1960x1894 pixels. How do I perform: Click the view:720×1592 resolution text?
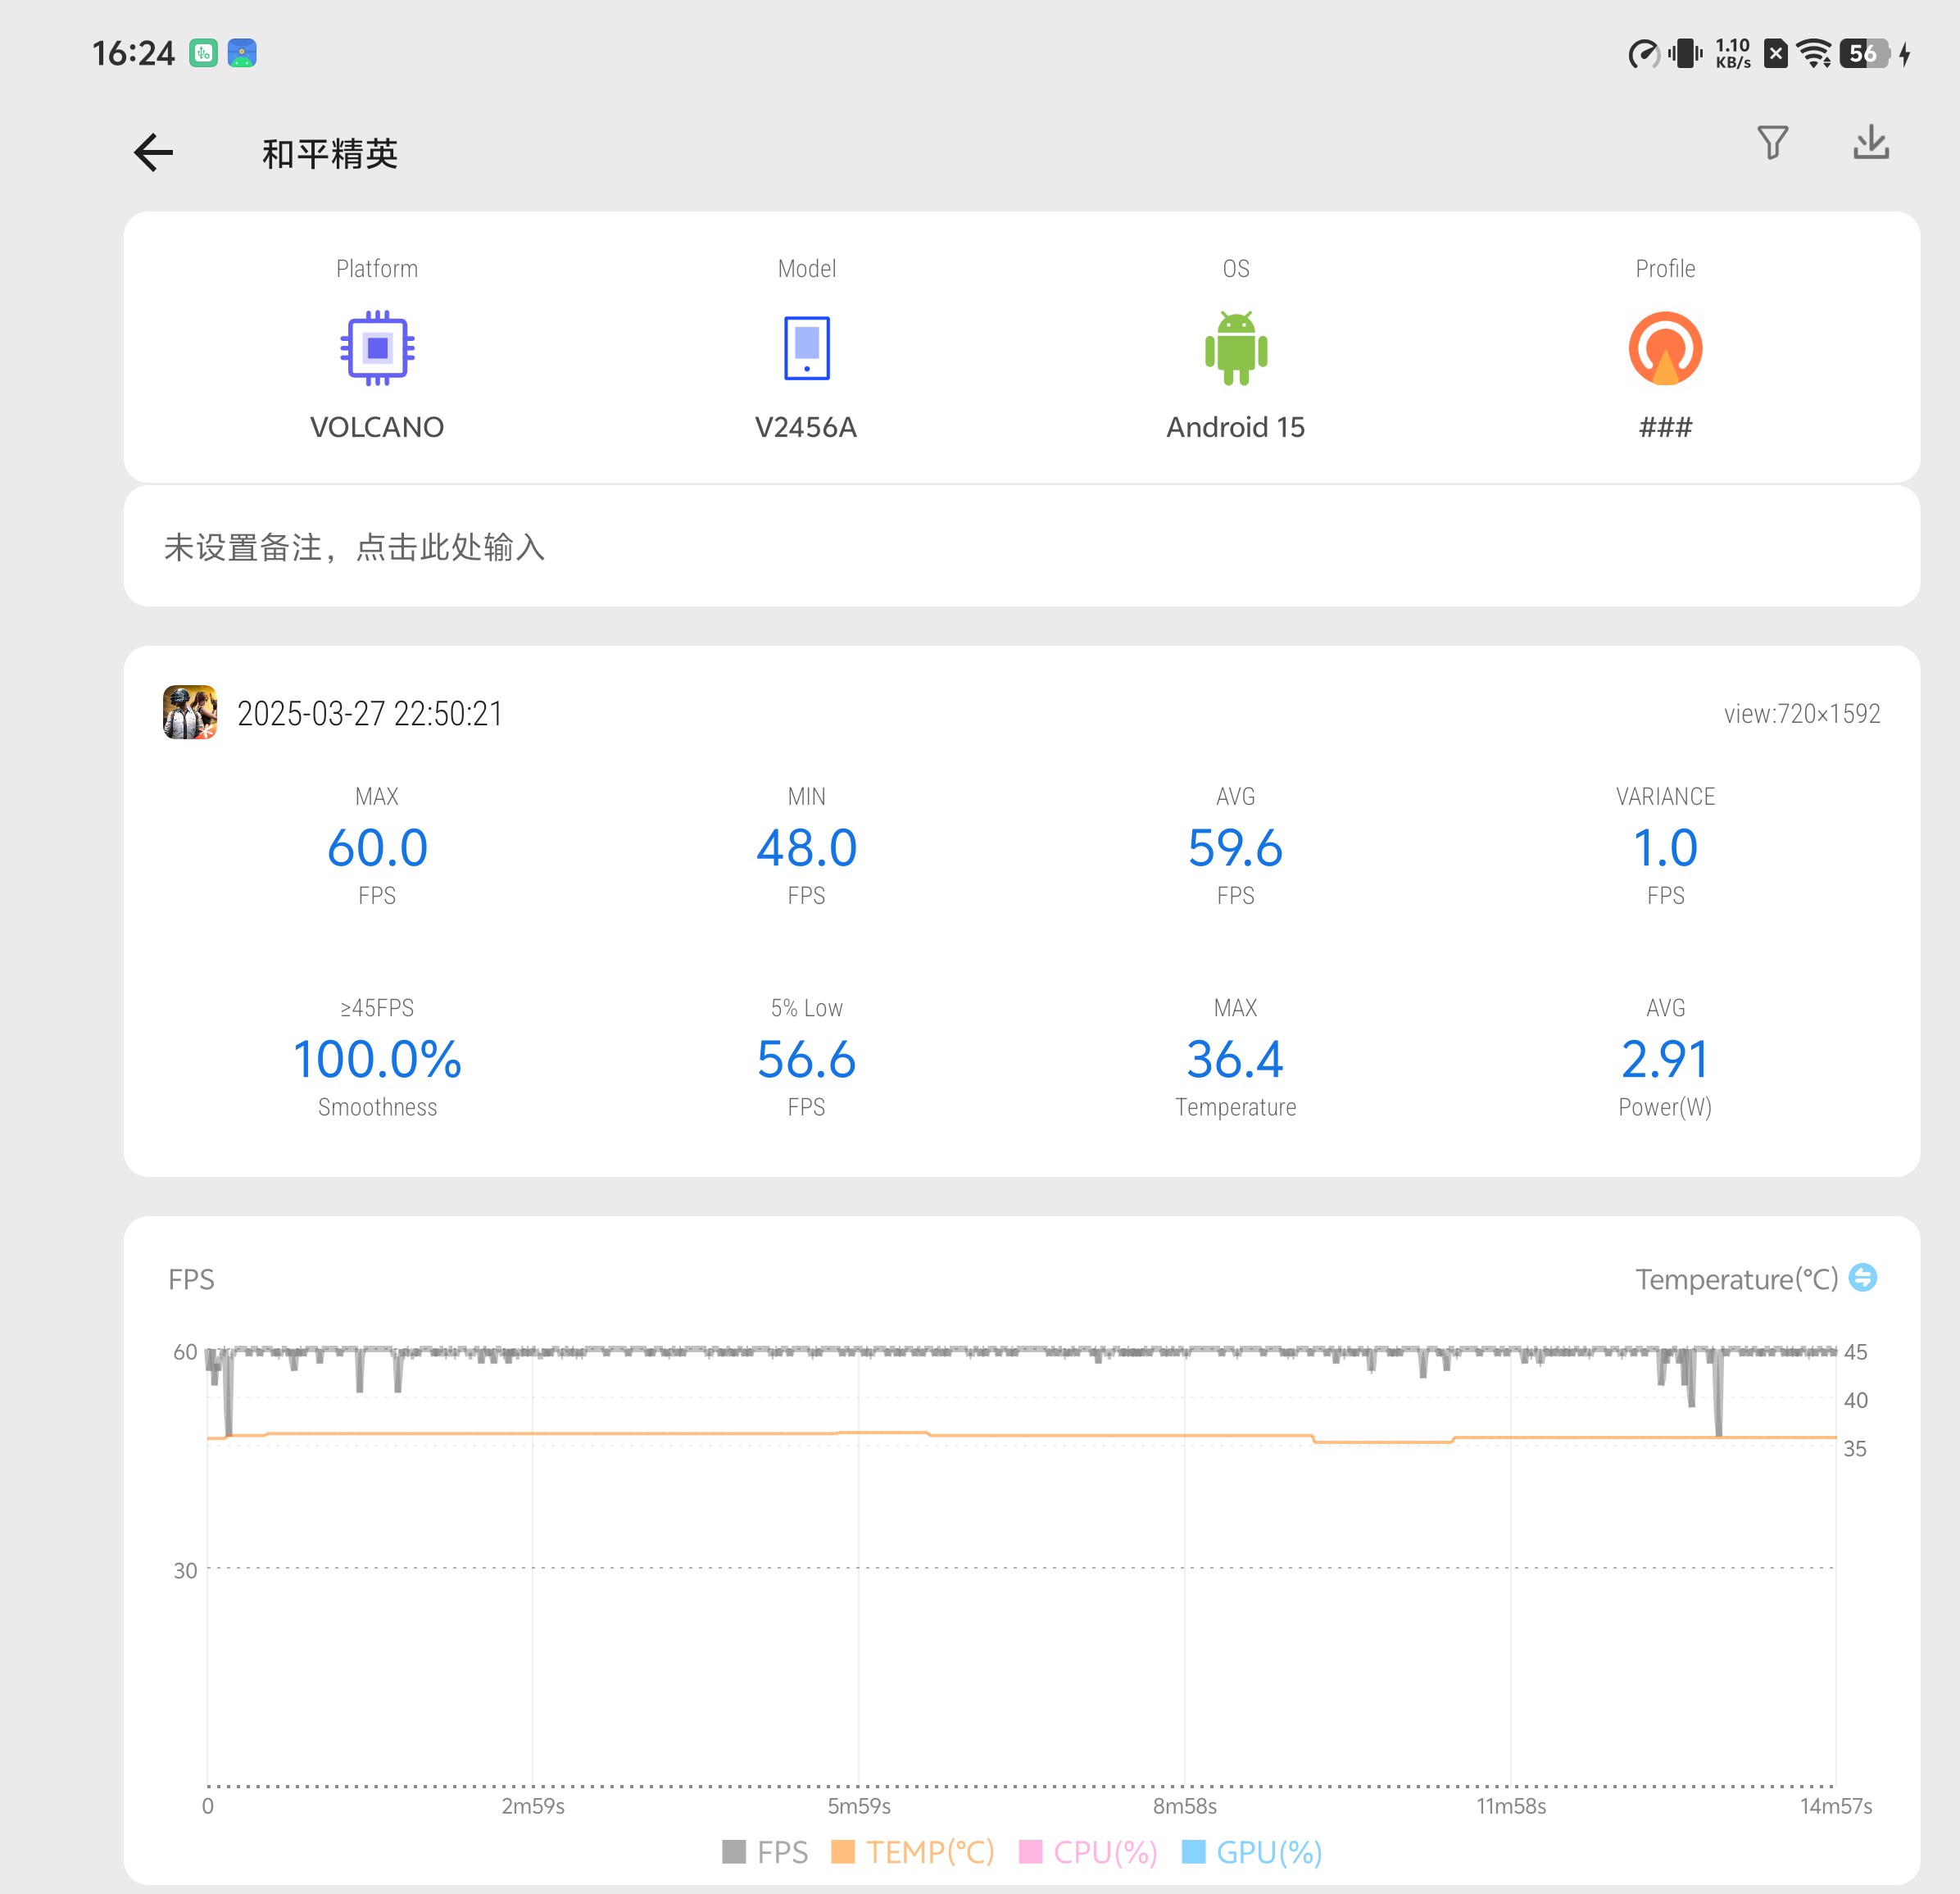tap(1802, 713)
